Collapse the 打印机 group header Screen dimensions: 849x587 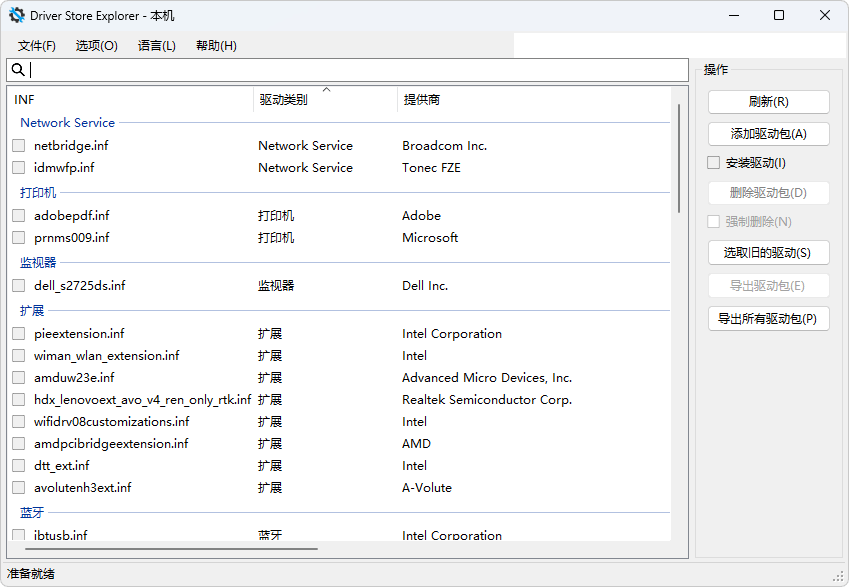tap(38, 193)
